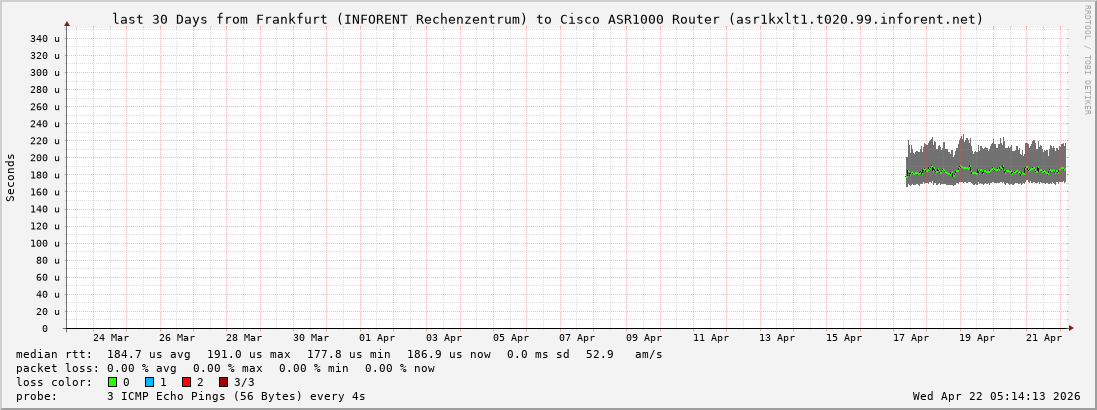Click the x-axis arrowhead at the right end
Viewport: 1097px width, 410px height.
point(1070,328)
